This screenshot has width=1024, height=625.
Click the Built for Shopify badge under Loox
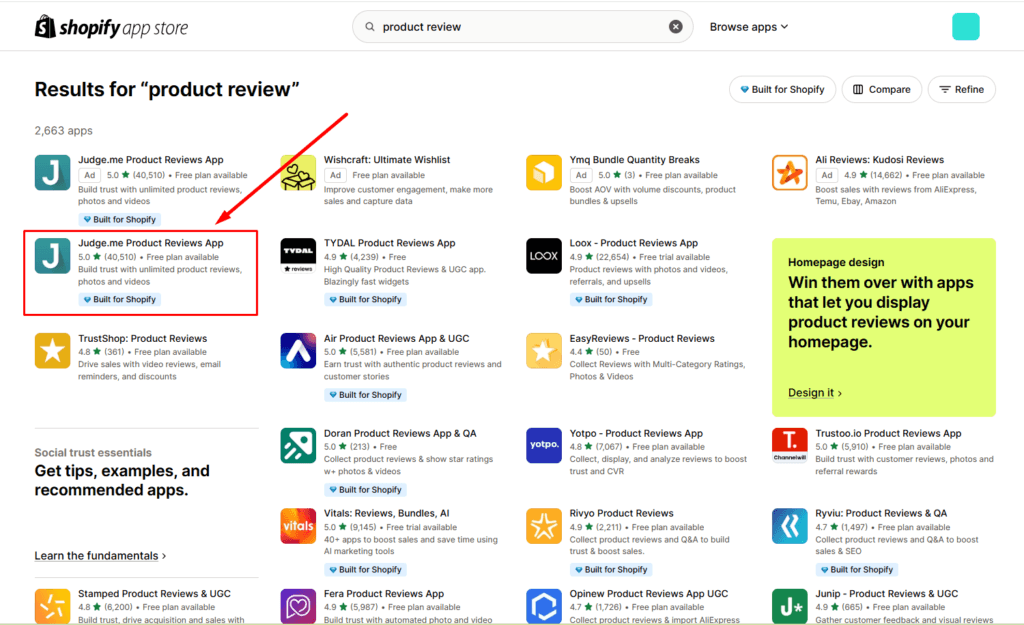611,299
